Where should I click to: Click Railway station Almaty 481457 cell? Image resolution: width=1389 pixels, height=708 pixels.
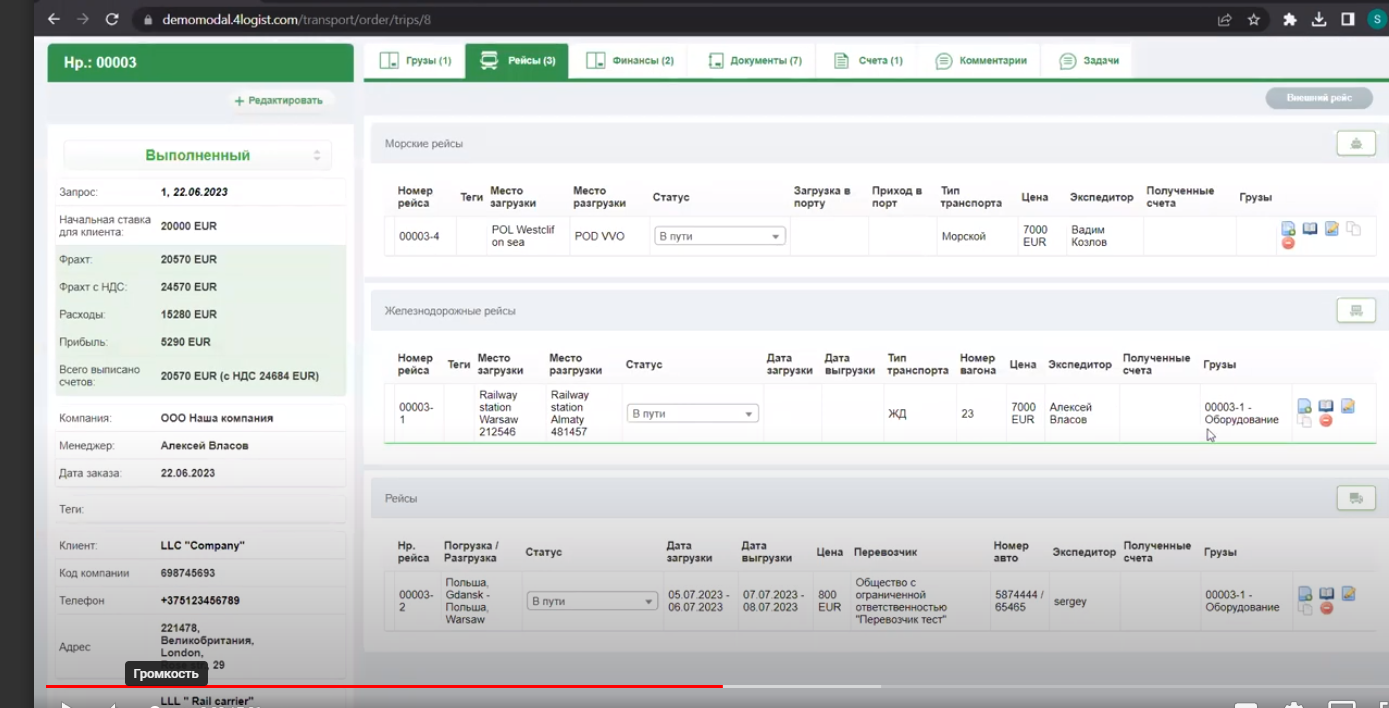pos(570,413)
